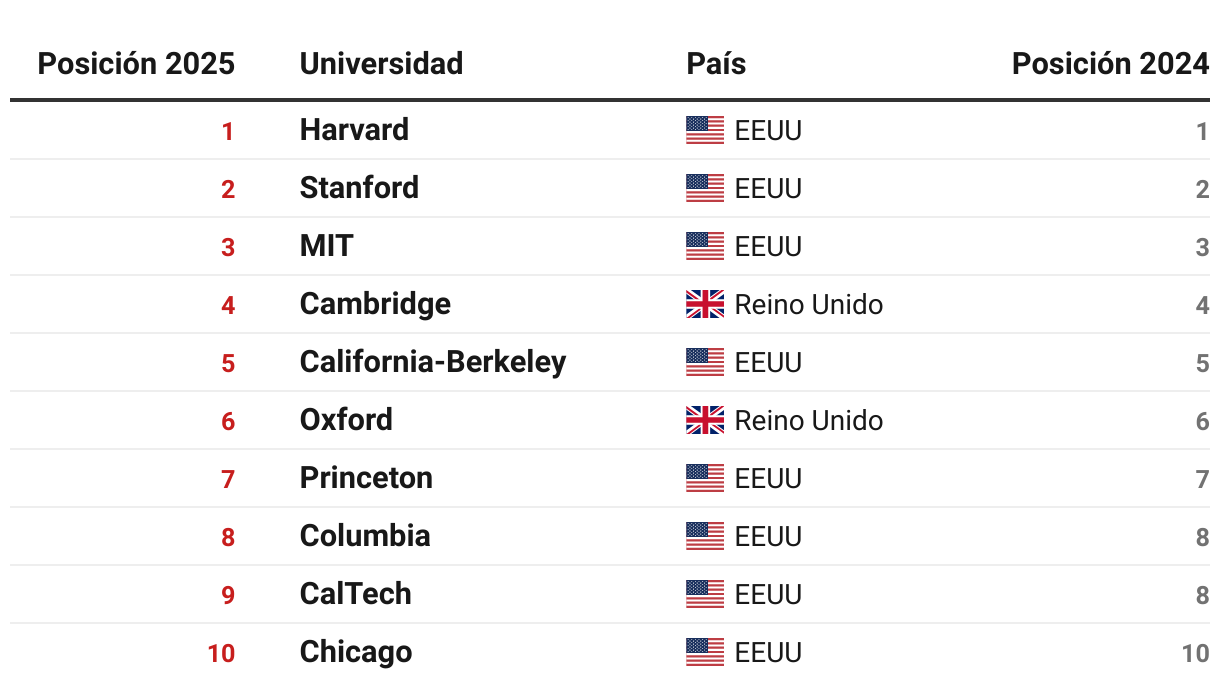
Task: Click the UK flag beside Cambridge
Action: [x=704, y=305]
